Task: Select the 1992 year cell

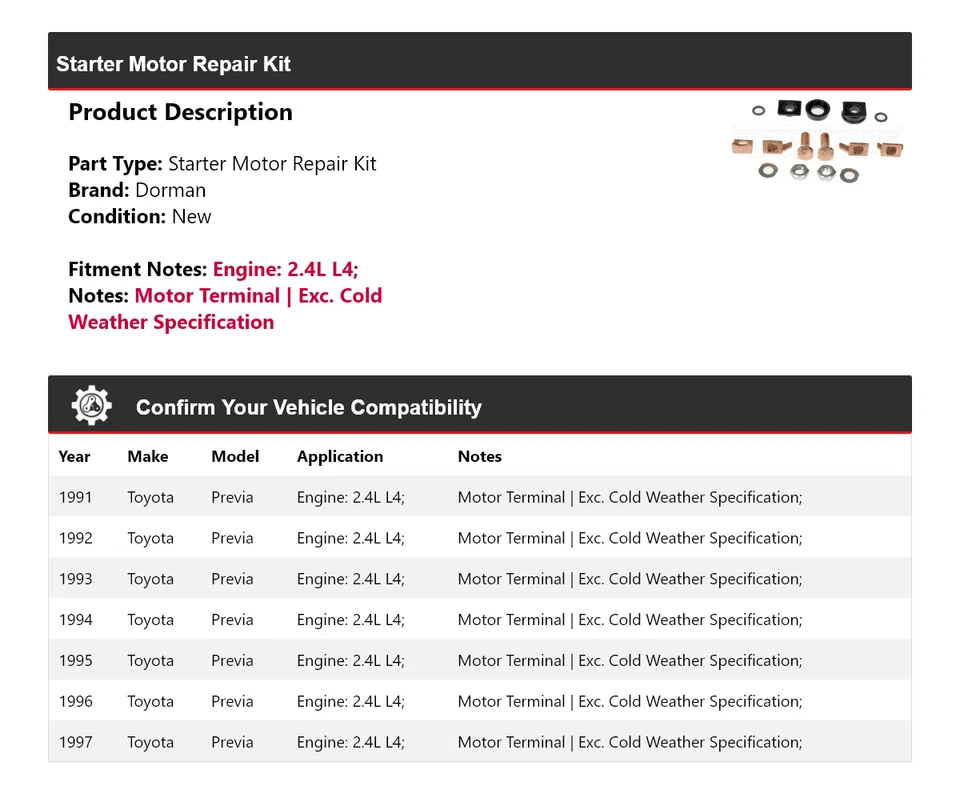Action: (75, 538)
